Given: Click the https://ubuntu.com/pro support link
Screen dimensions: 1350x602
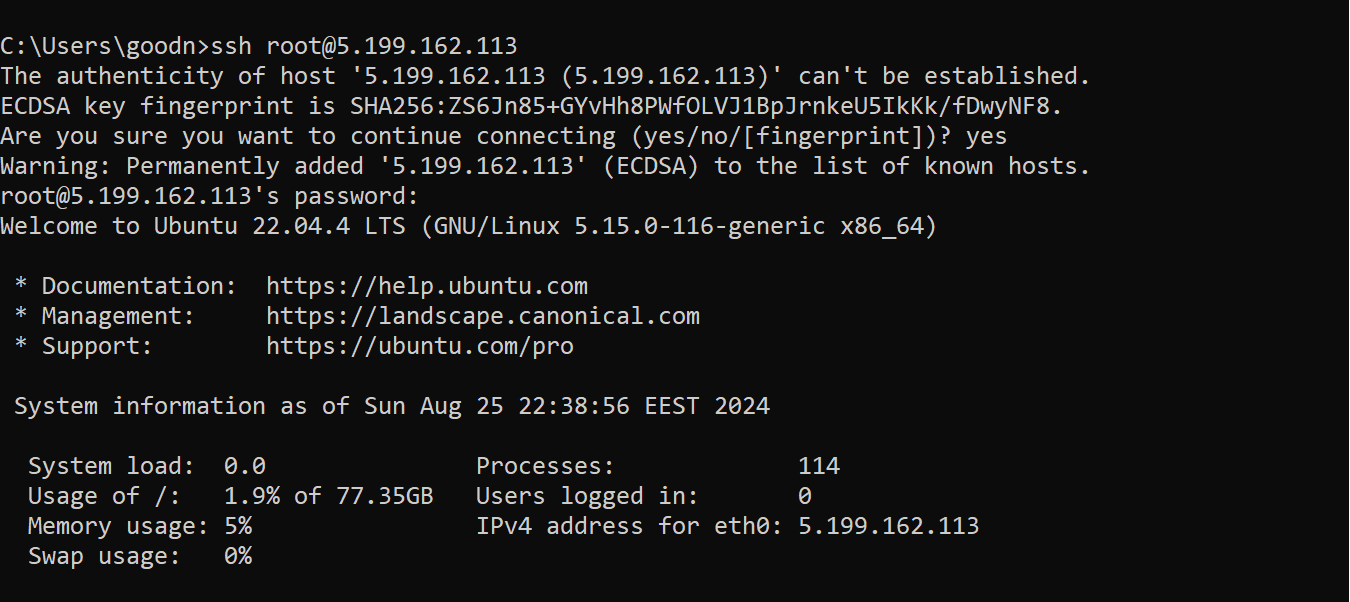Looking at the screenshot, I should pyautogui.click(x=419, y=346).
